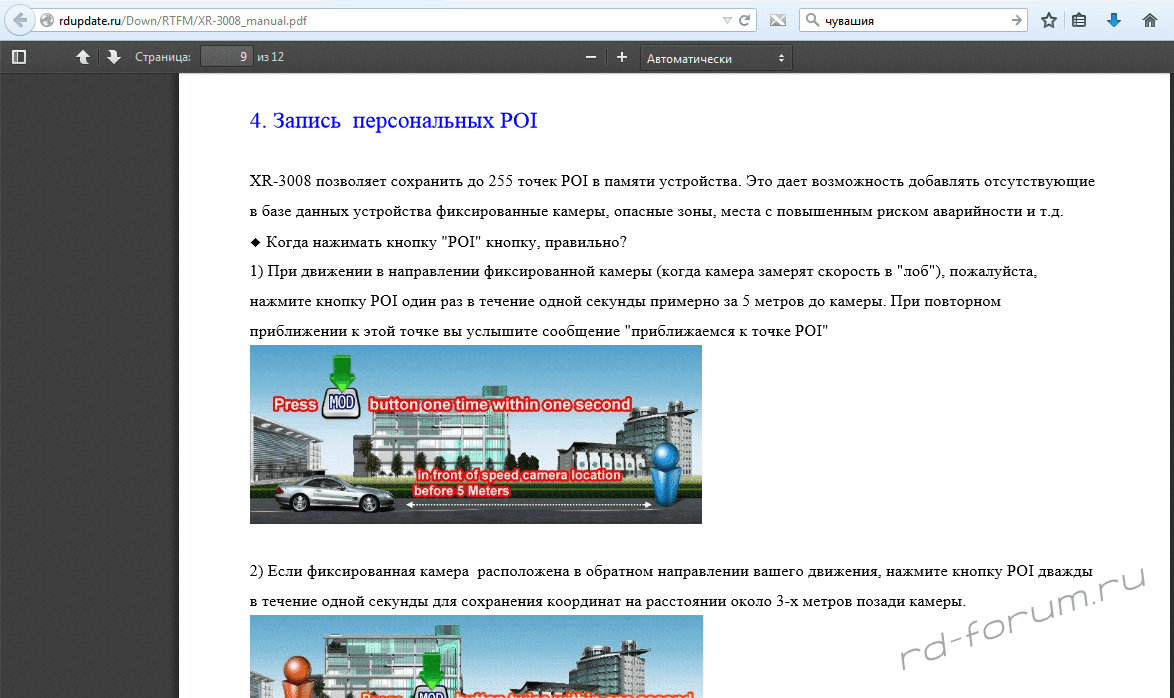Viewport: 1174px width, 698px height.
Task: Open the 'Автоматически' zoom dropdown
Action: (715, 58)
